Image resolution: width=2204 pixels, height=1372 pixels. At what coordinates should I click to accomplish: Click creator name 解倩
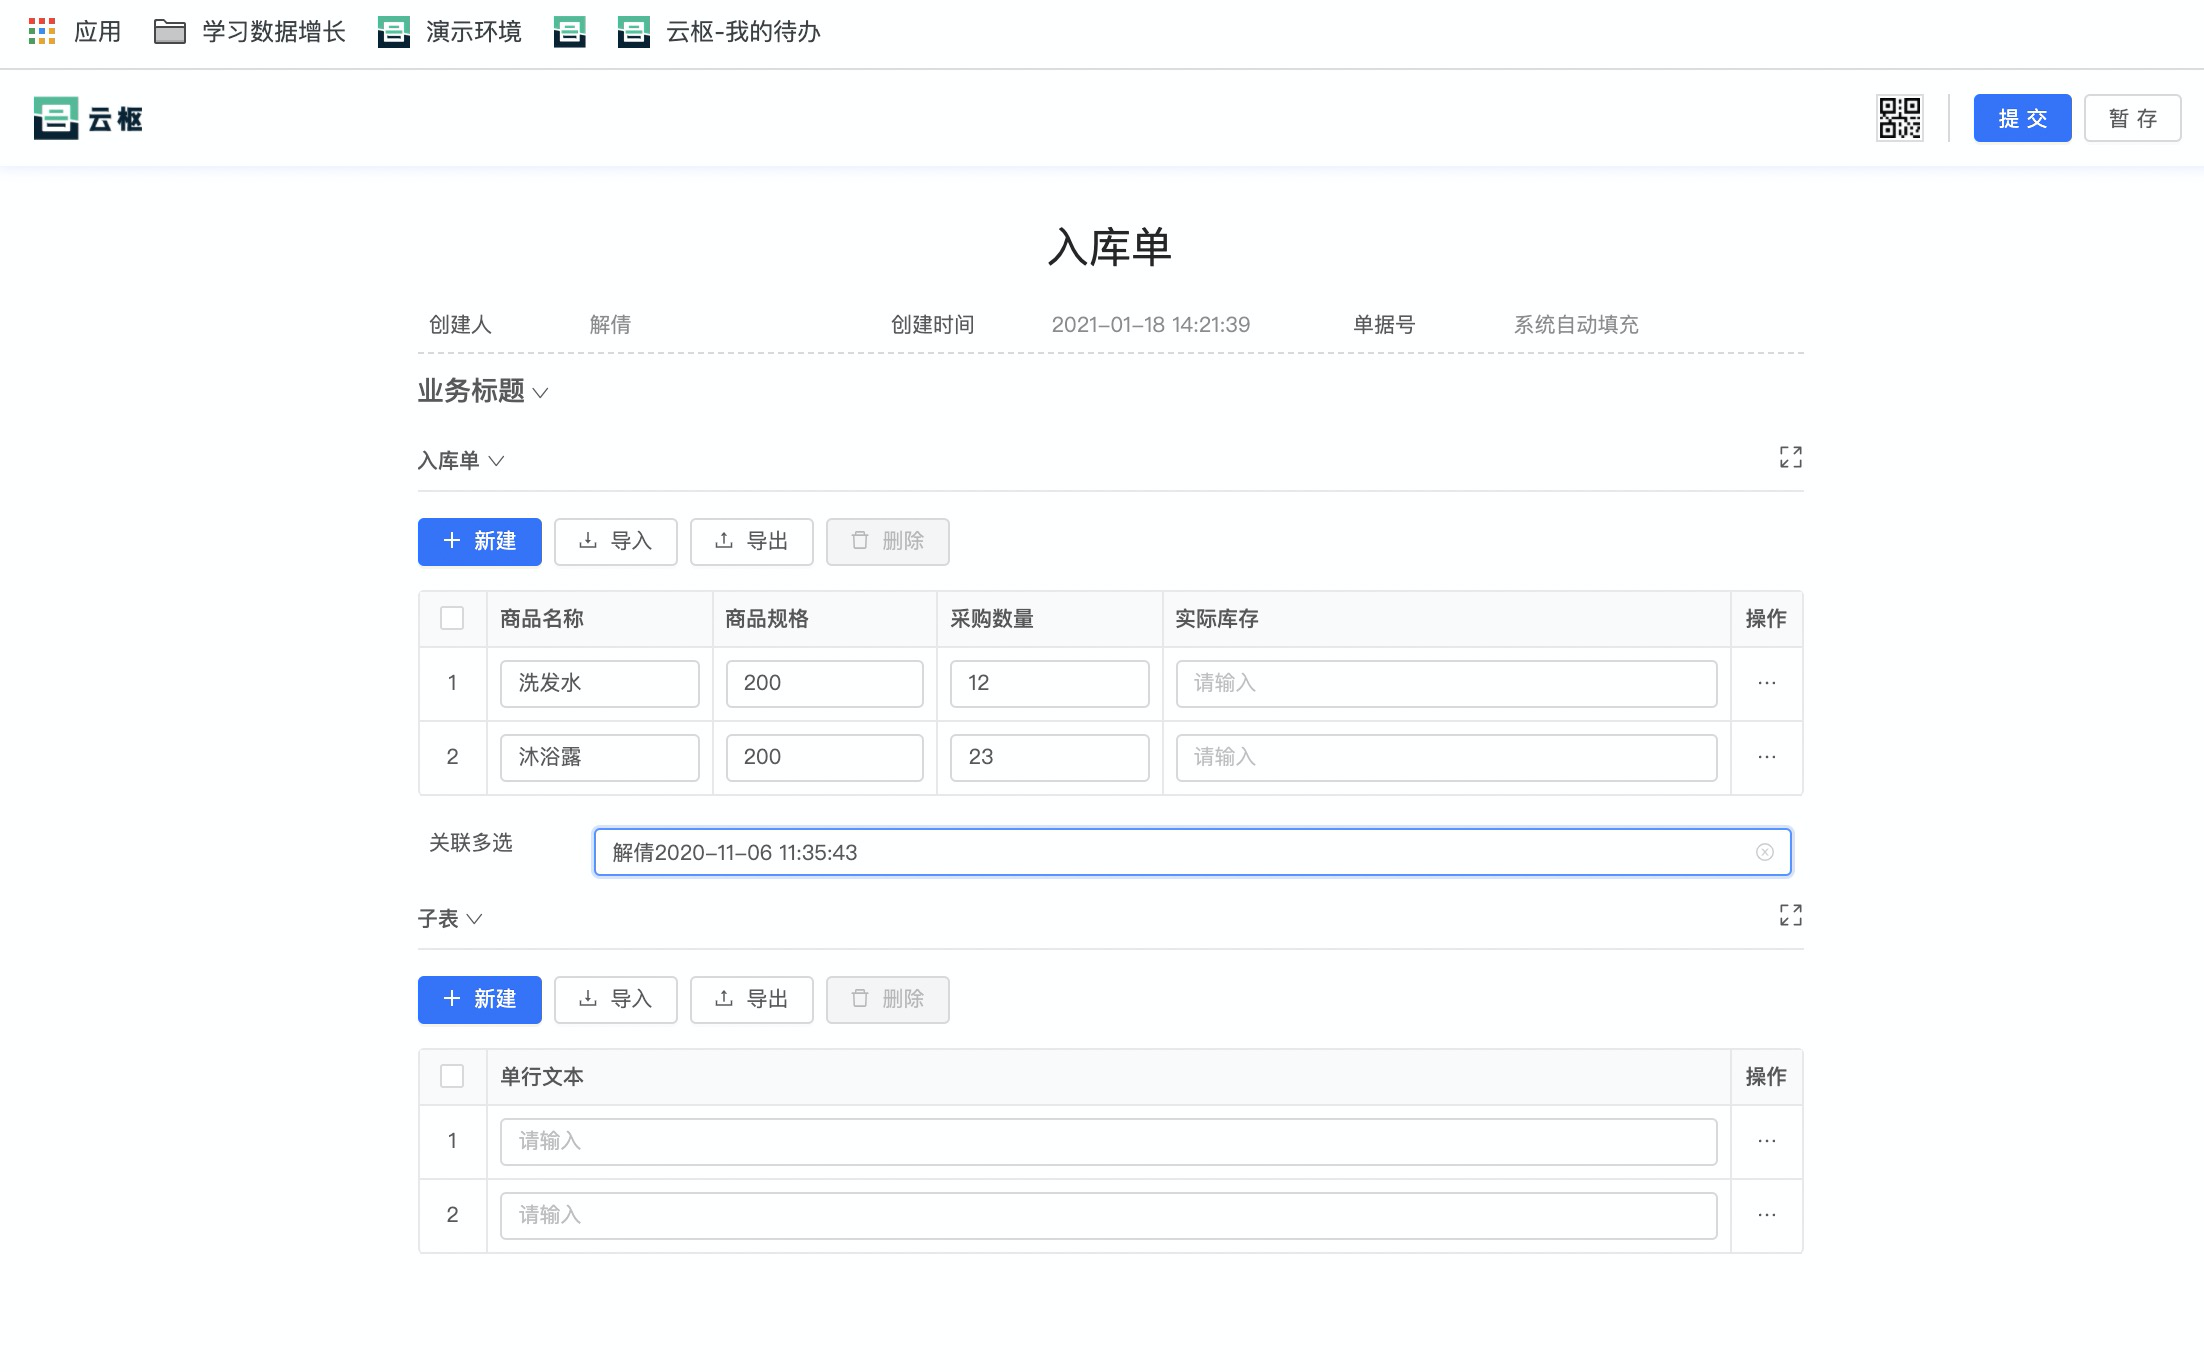click(610, 324)
